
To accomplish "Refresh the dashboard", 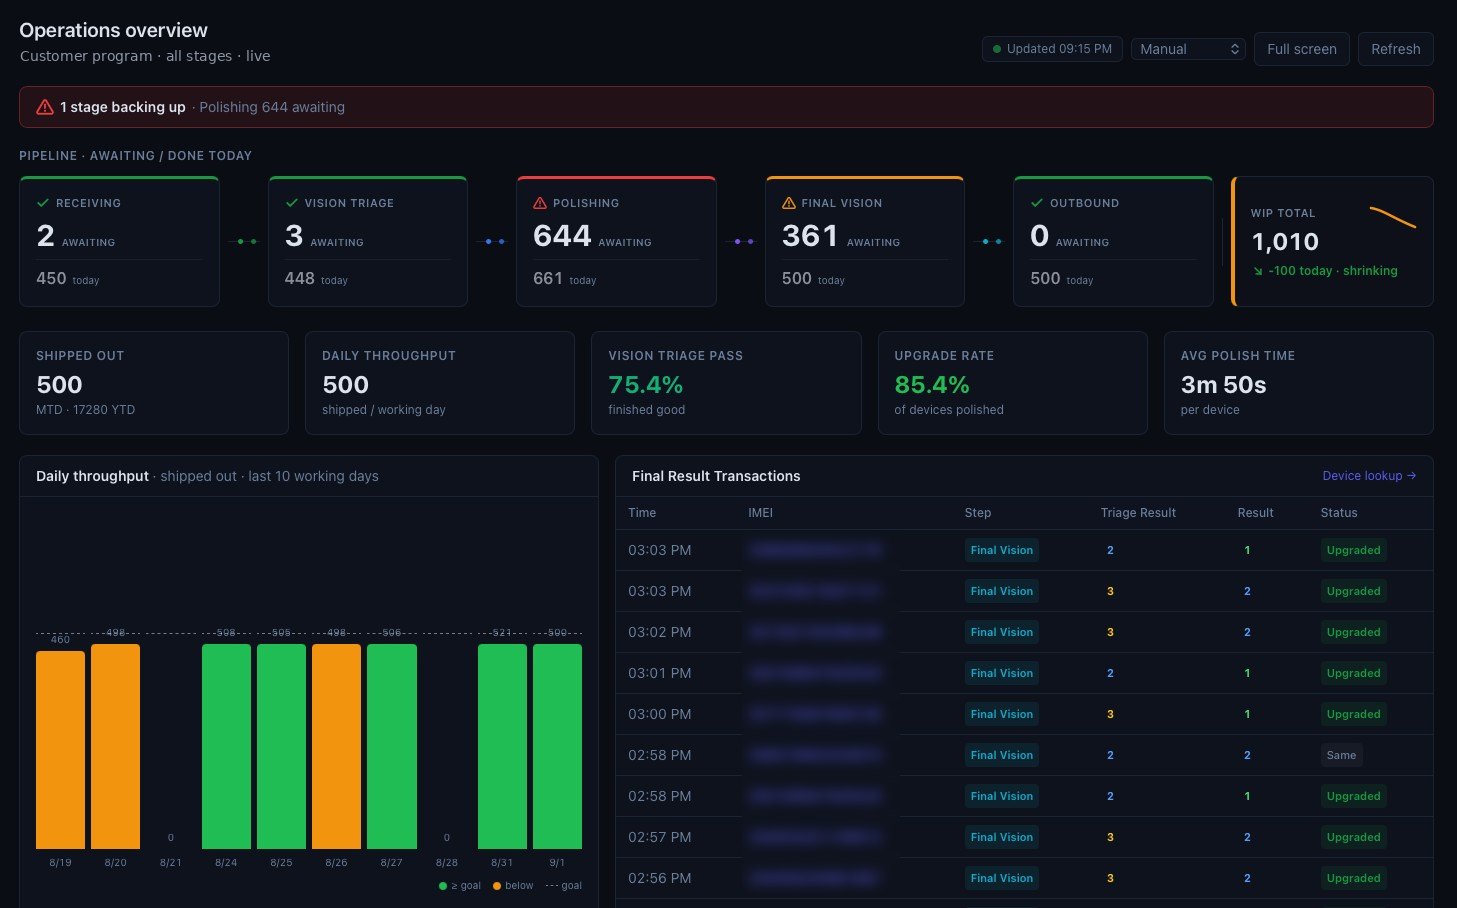I will (1396, 49).
